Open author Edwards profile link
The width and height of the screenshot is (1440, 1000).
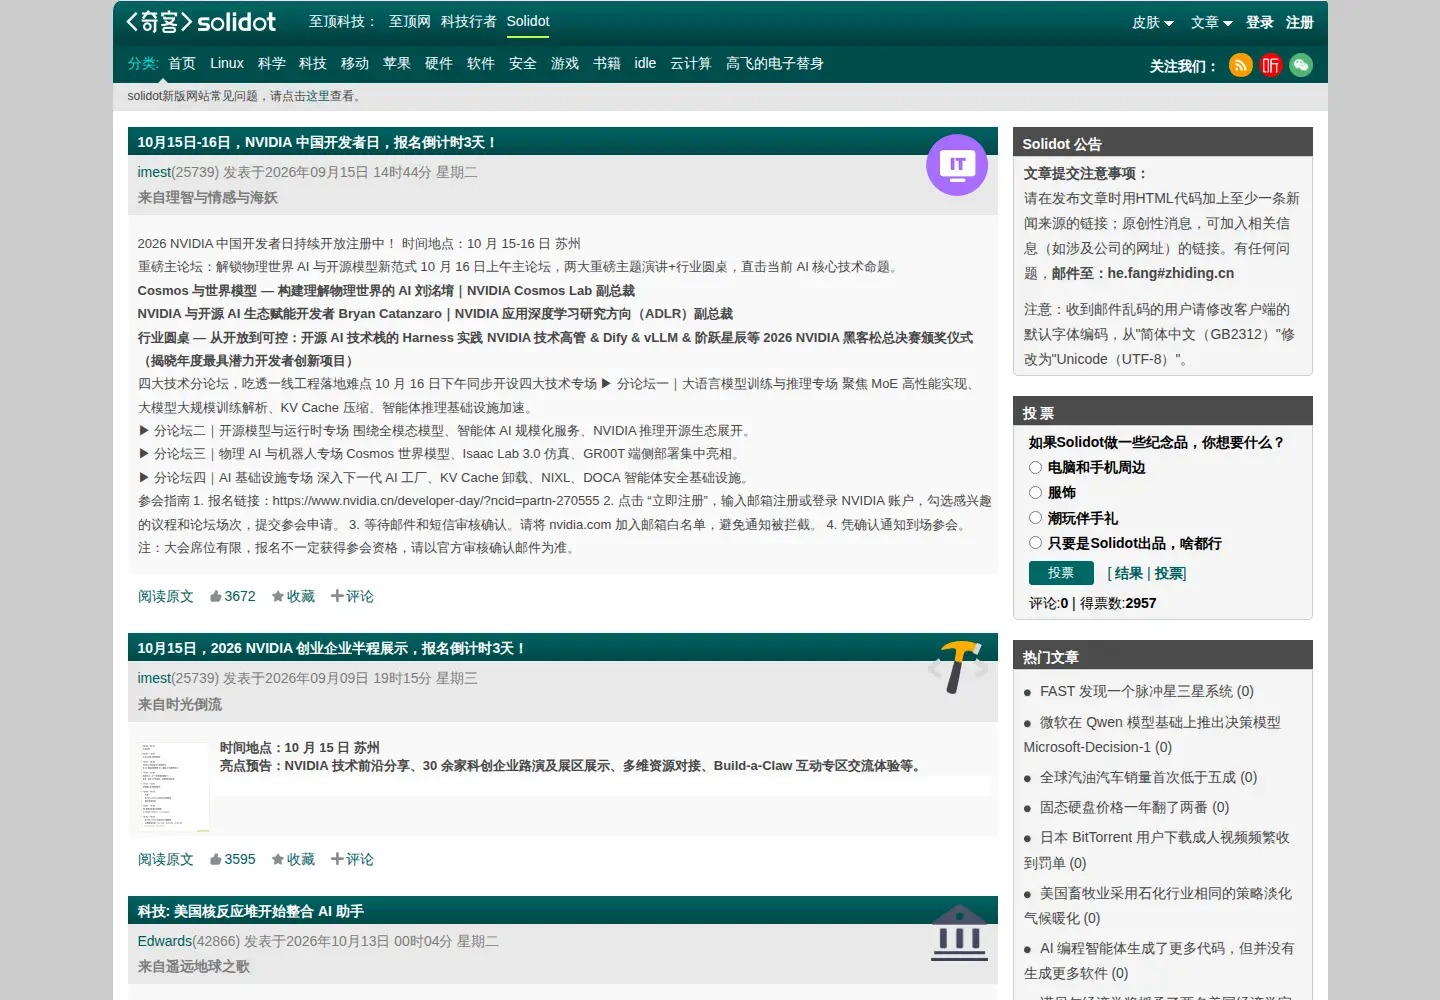coord(165,941)
